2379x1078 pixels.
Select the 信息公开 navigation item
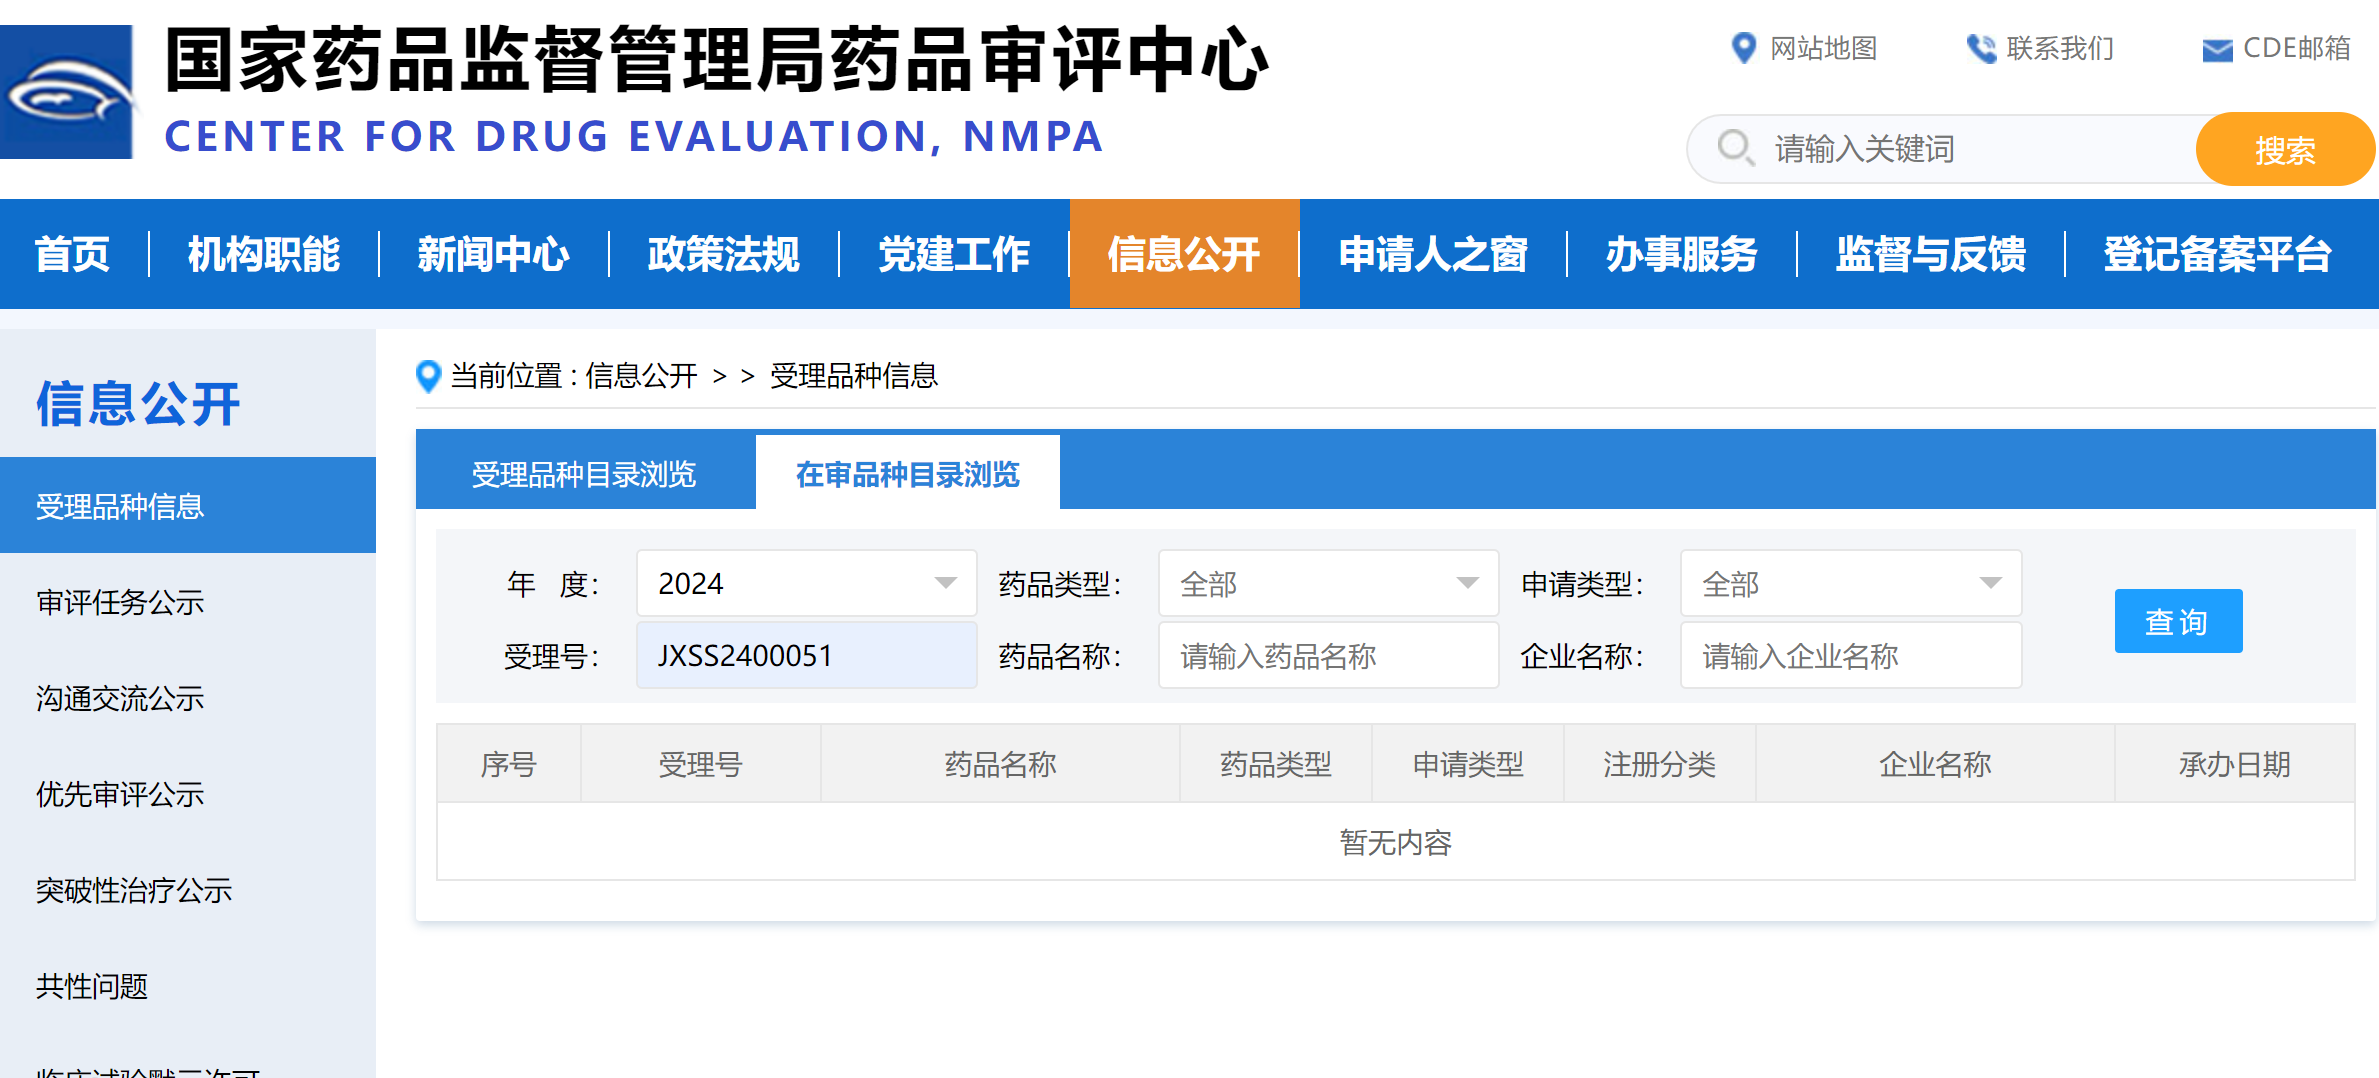[x=1184, y=254]
